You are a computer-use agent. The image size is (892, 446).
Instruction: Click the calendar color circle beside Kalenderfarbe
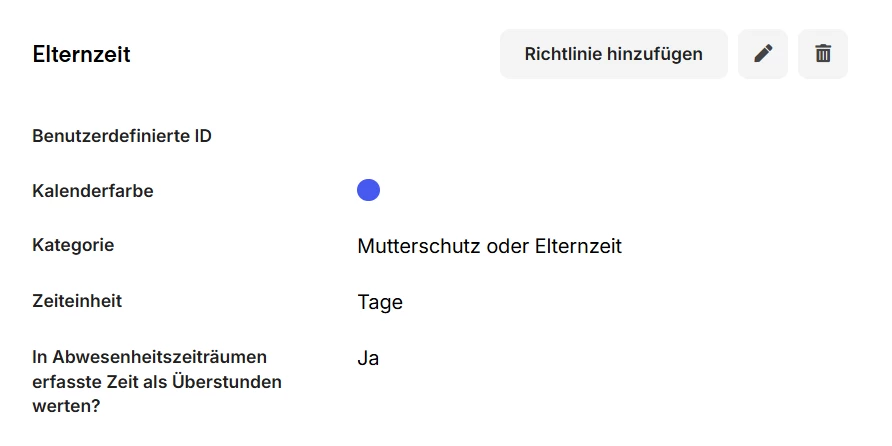pos(368,190)
